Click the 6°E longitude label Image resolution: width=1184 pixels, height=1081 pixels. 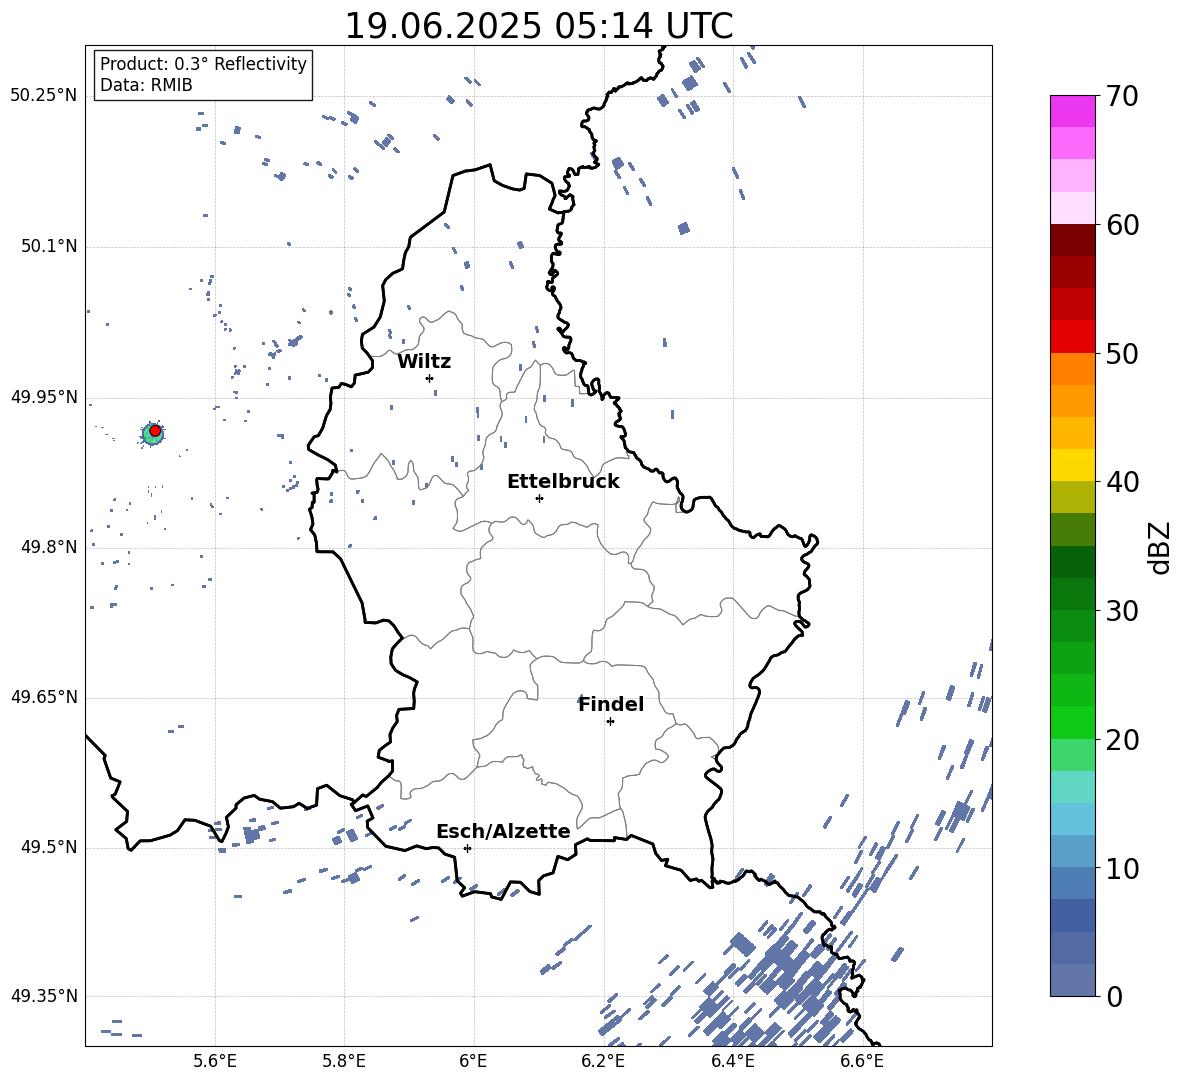point(473,1061)
